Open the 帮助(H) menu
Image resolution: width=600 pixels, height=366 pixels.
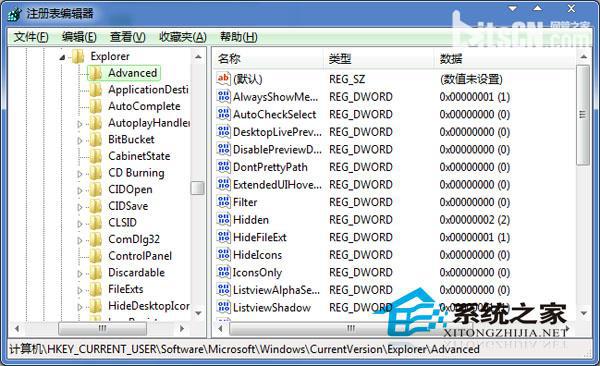click(x=238, y=37)
